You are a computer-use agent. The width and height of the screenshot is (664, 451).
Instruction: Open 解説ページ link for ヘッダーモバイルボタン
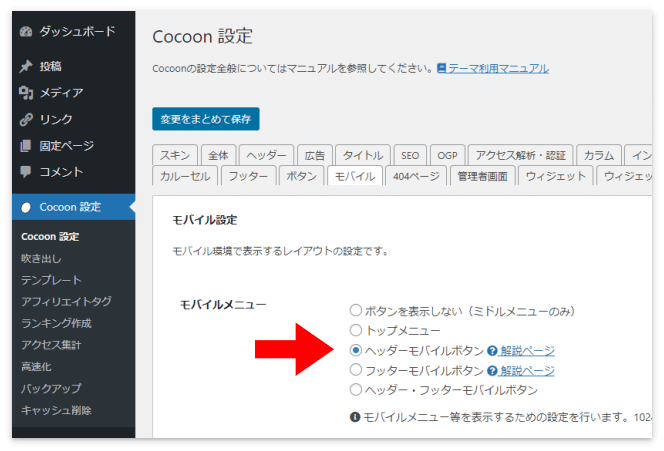527,351
